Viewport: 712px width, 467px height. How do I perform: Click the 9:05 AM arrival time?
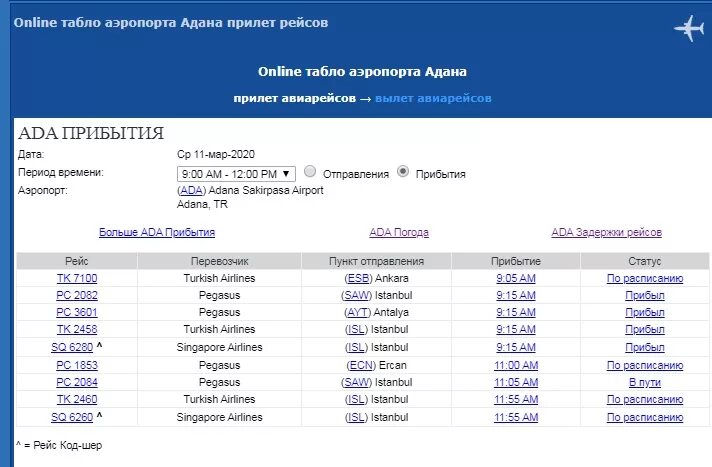tap(516, 278)
